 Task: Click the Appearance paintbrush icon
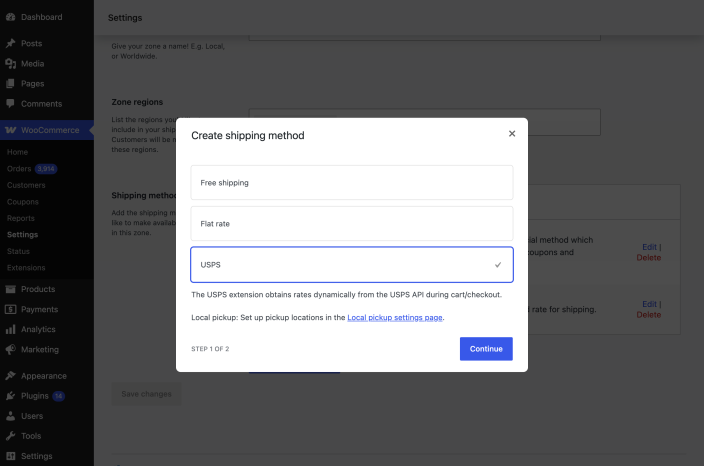tap(11, 376)
